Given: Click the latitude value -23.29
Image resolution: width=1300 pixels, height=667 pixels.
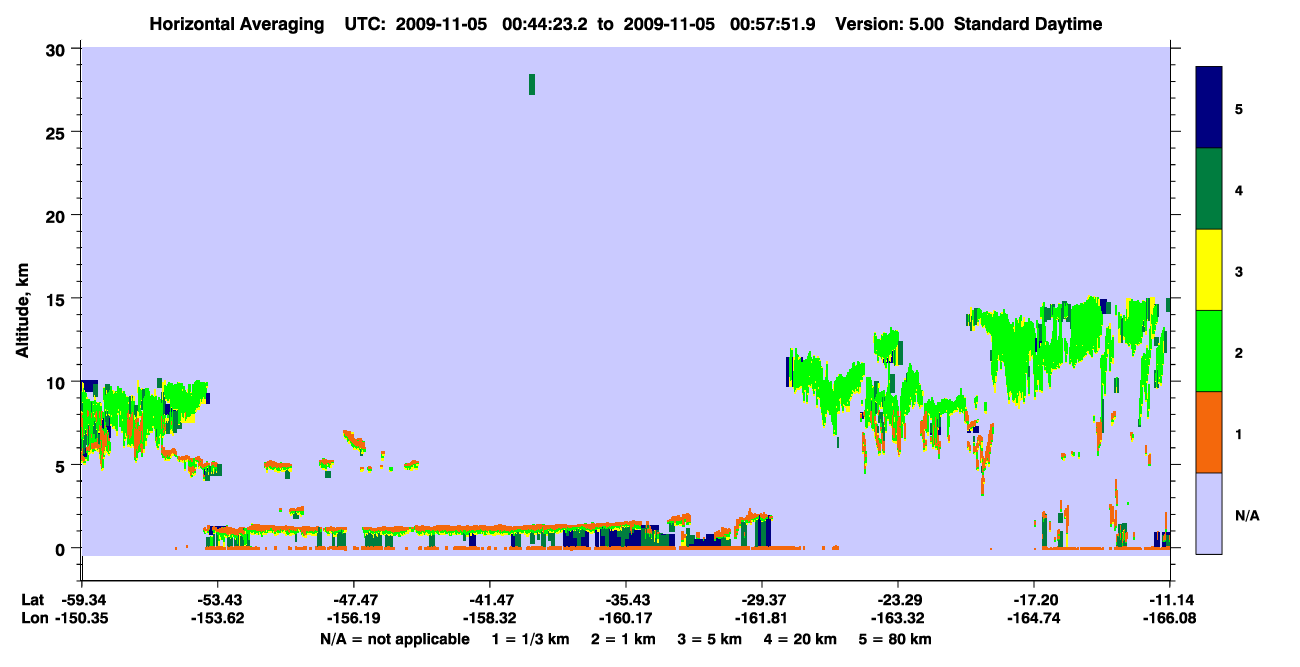Looking at the screenshot, I should [897, 600].
